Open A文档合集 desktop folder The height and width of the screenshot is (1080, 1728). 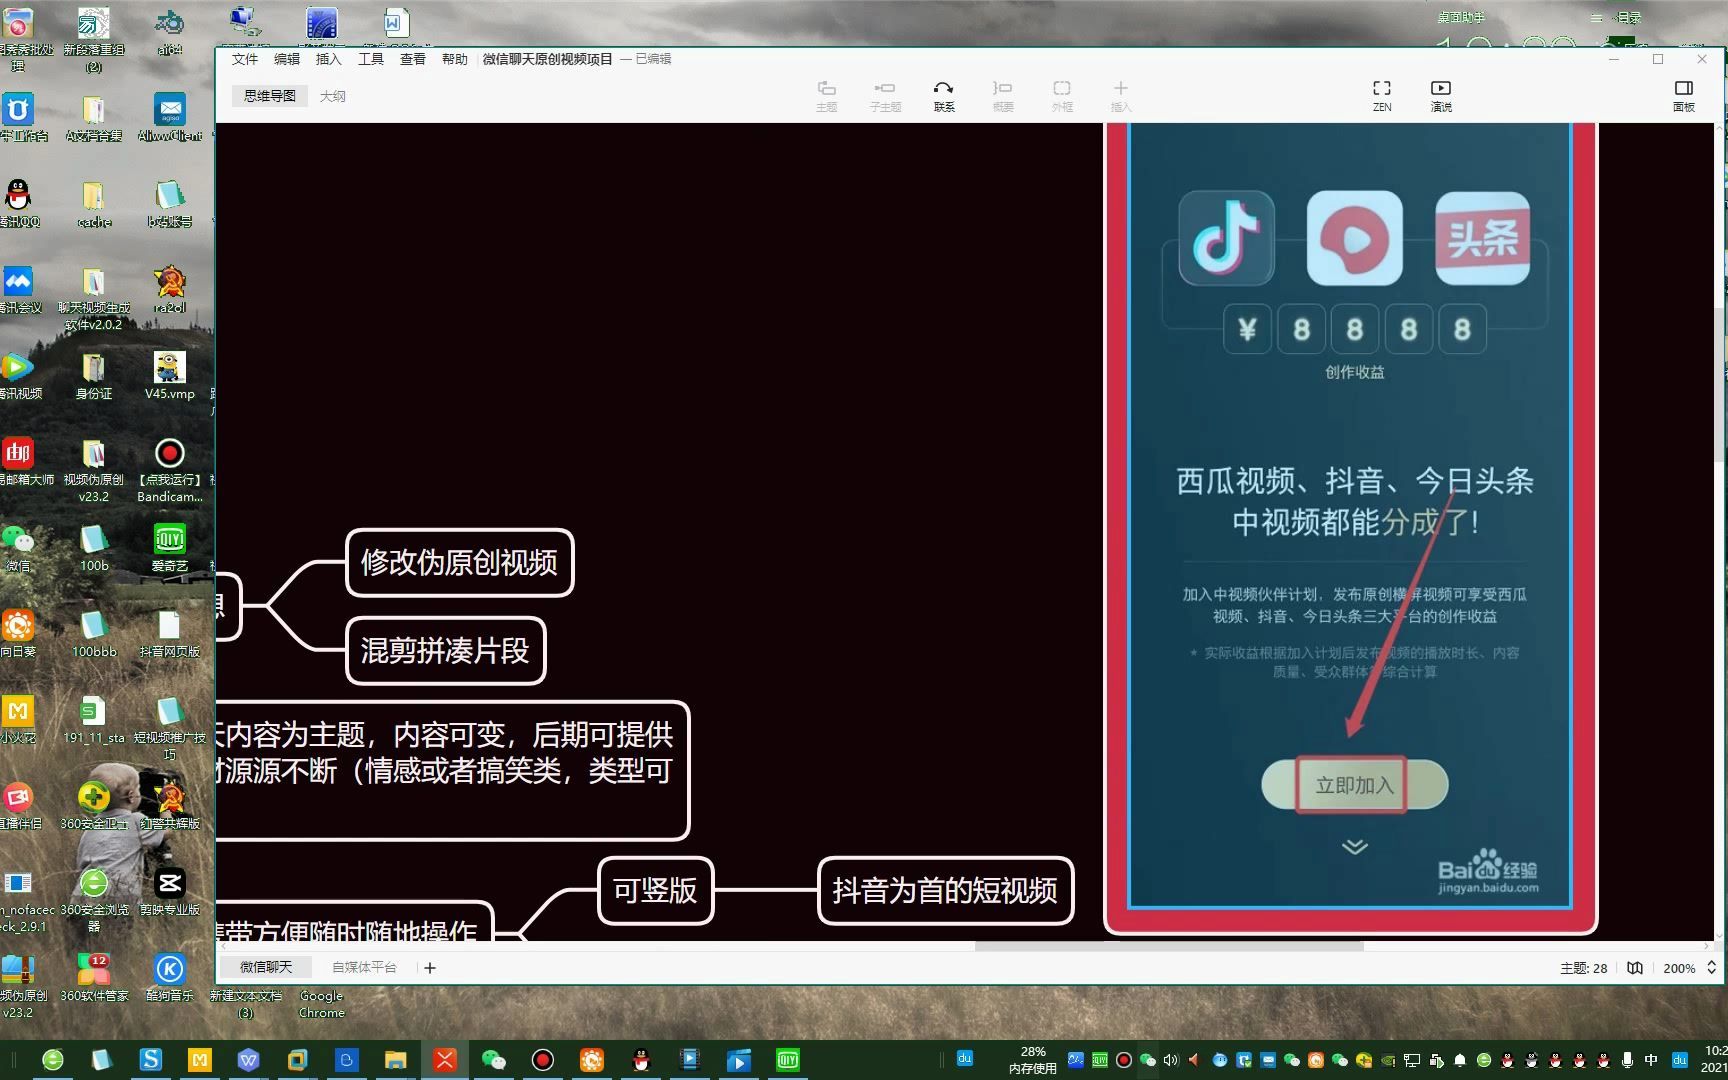click(x=94, y=118)
